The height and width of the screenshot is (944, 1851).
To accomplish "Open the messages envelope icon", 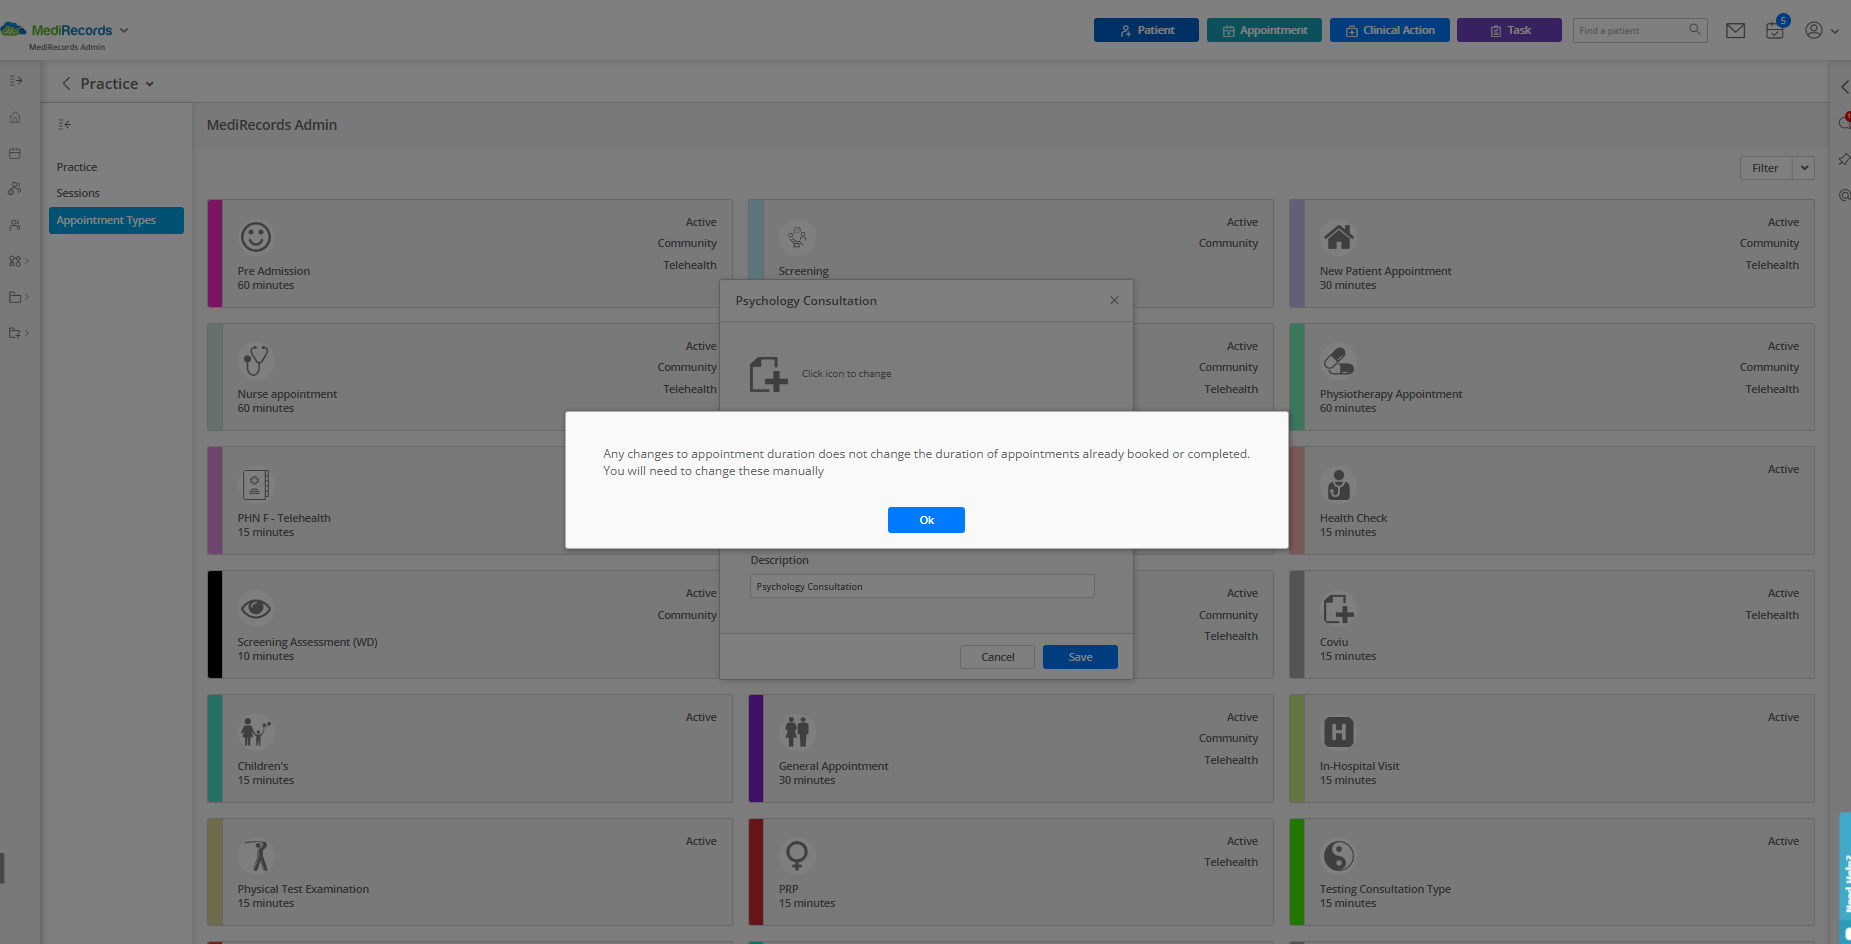I will click(x=1736, y=30).
